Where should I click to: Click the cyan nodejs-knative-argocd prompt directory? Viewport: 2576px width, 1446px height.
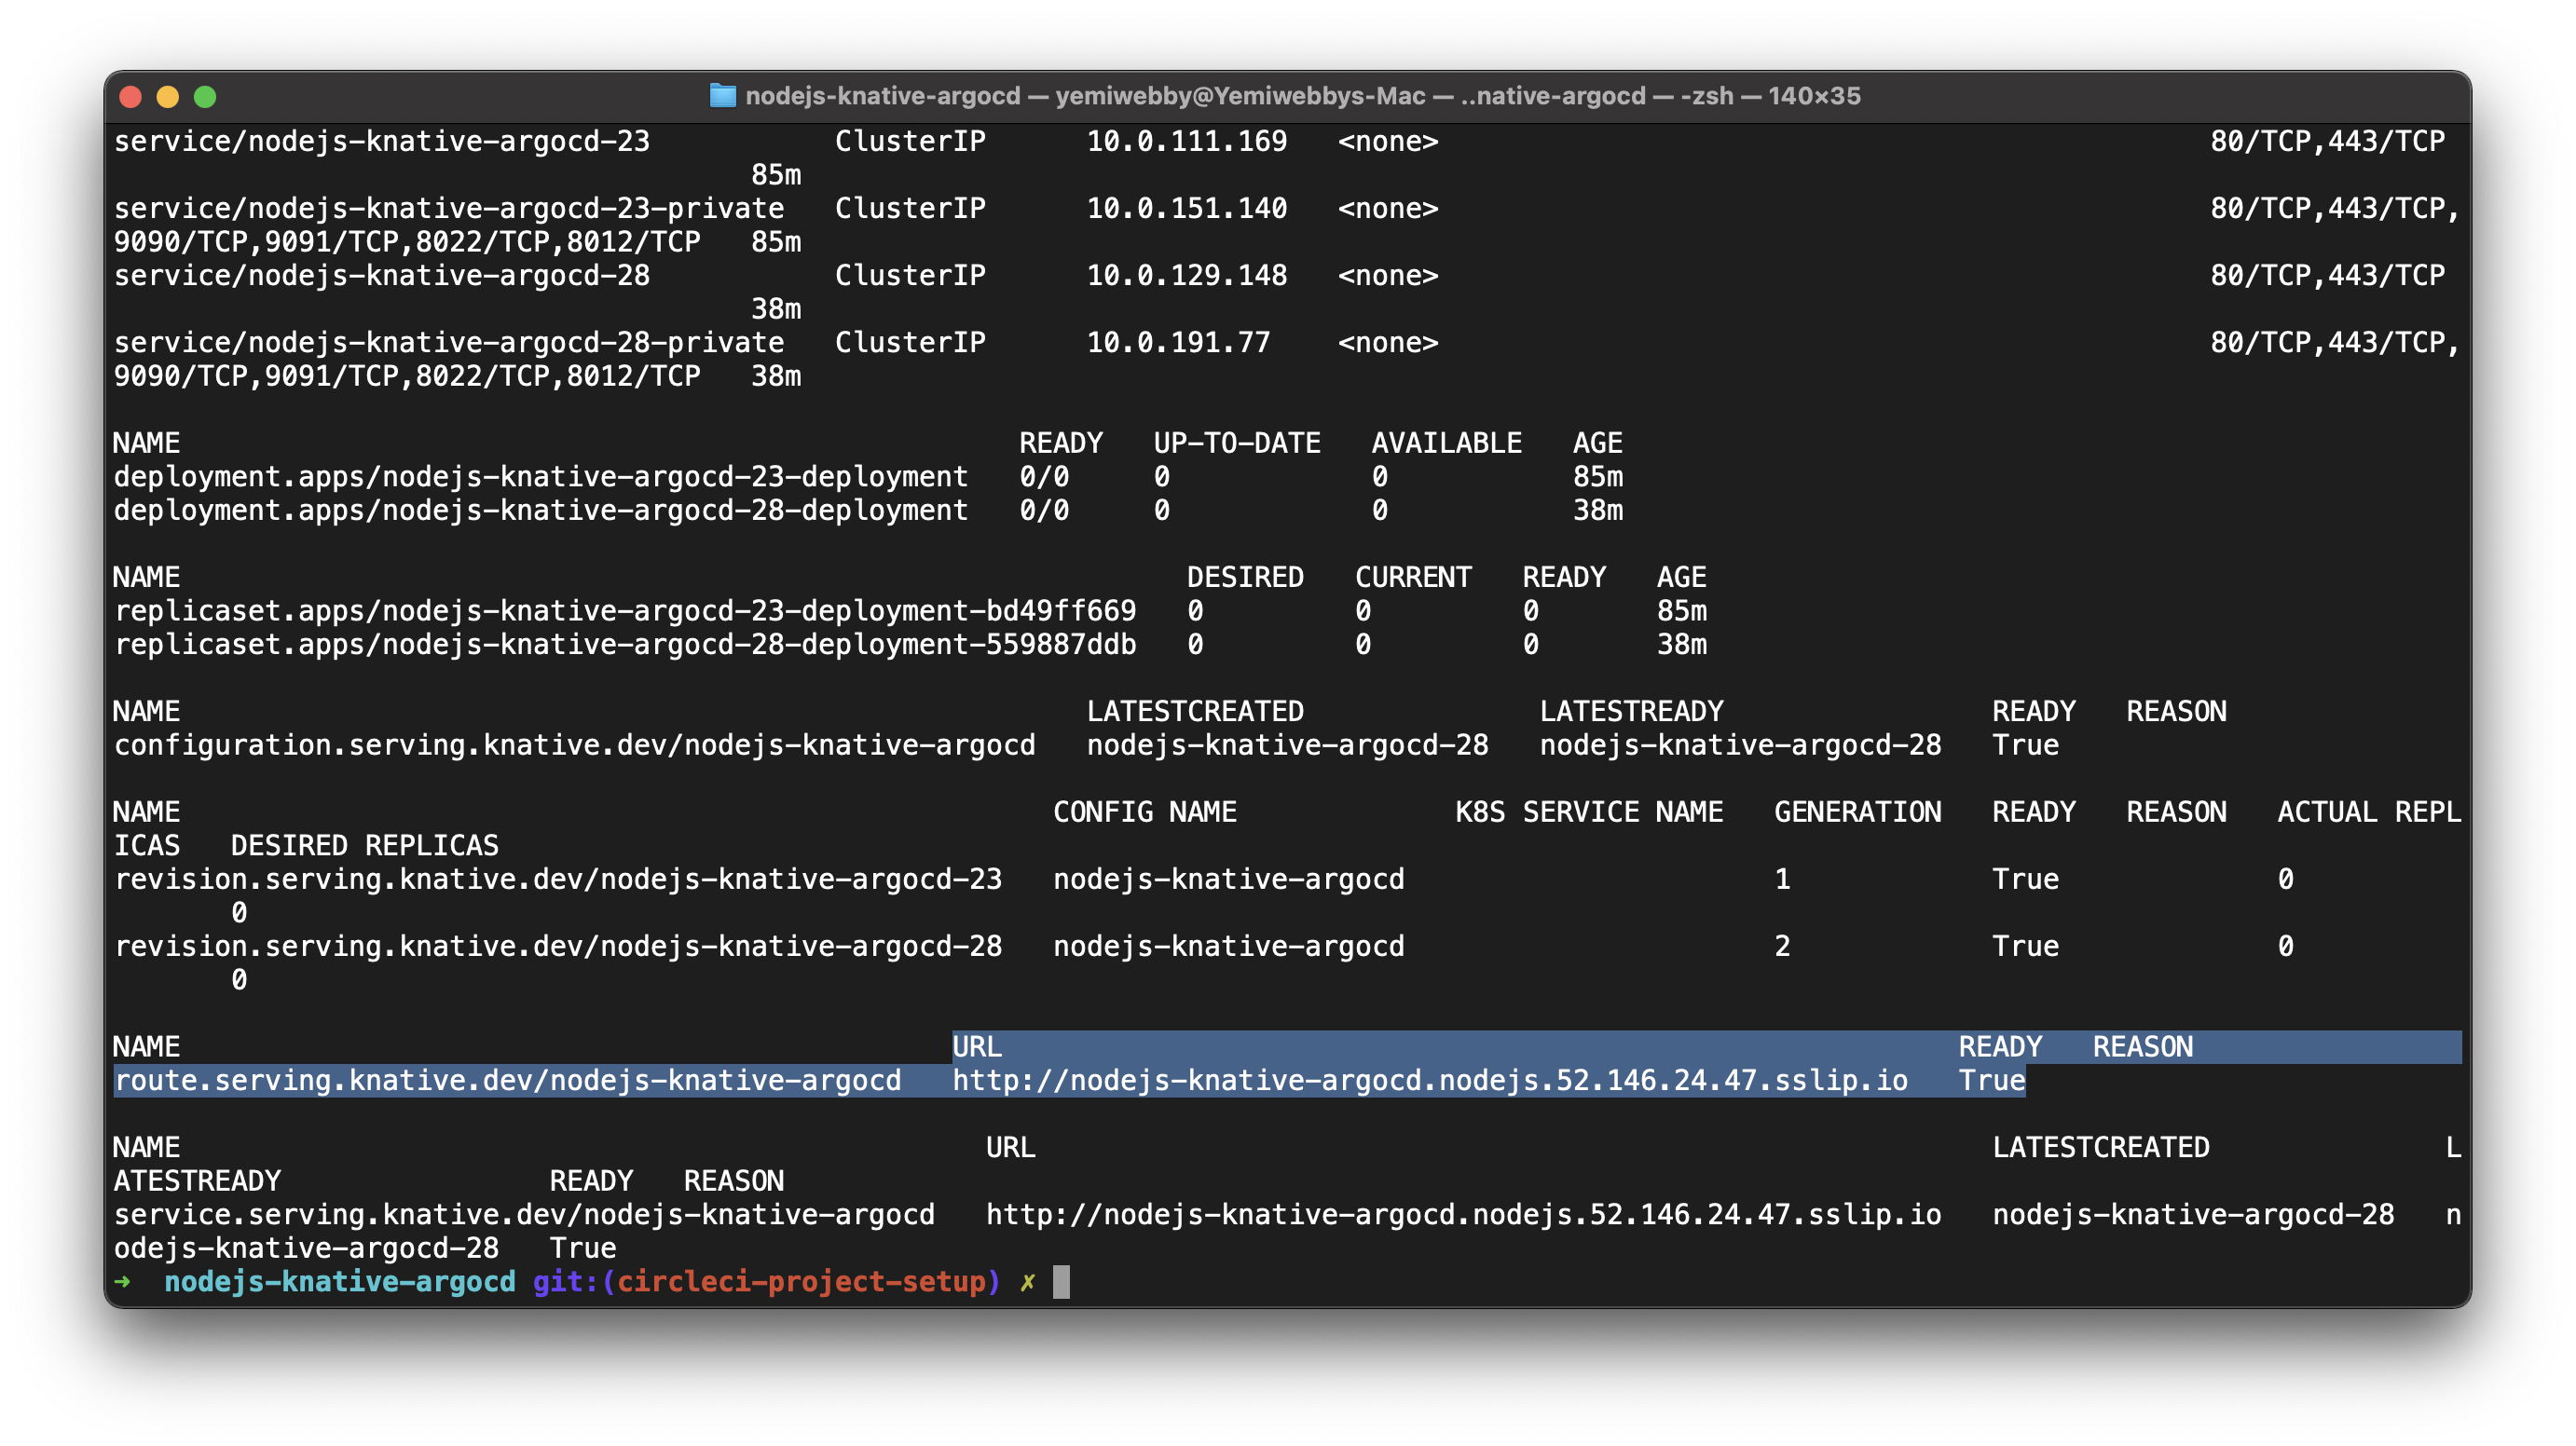click(x=340, y=1282)
